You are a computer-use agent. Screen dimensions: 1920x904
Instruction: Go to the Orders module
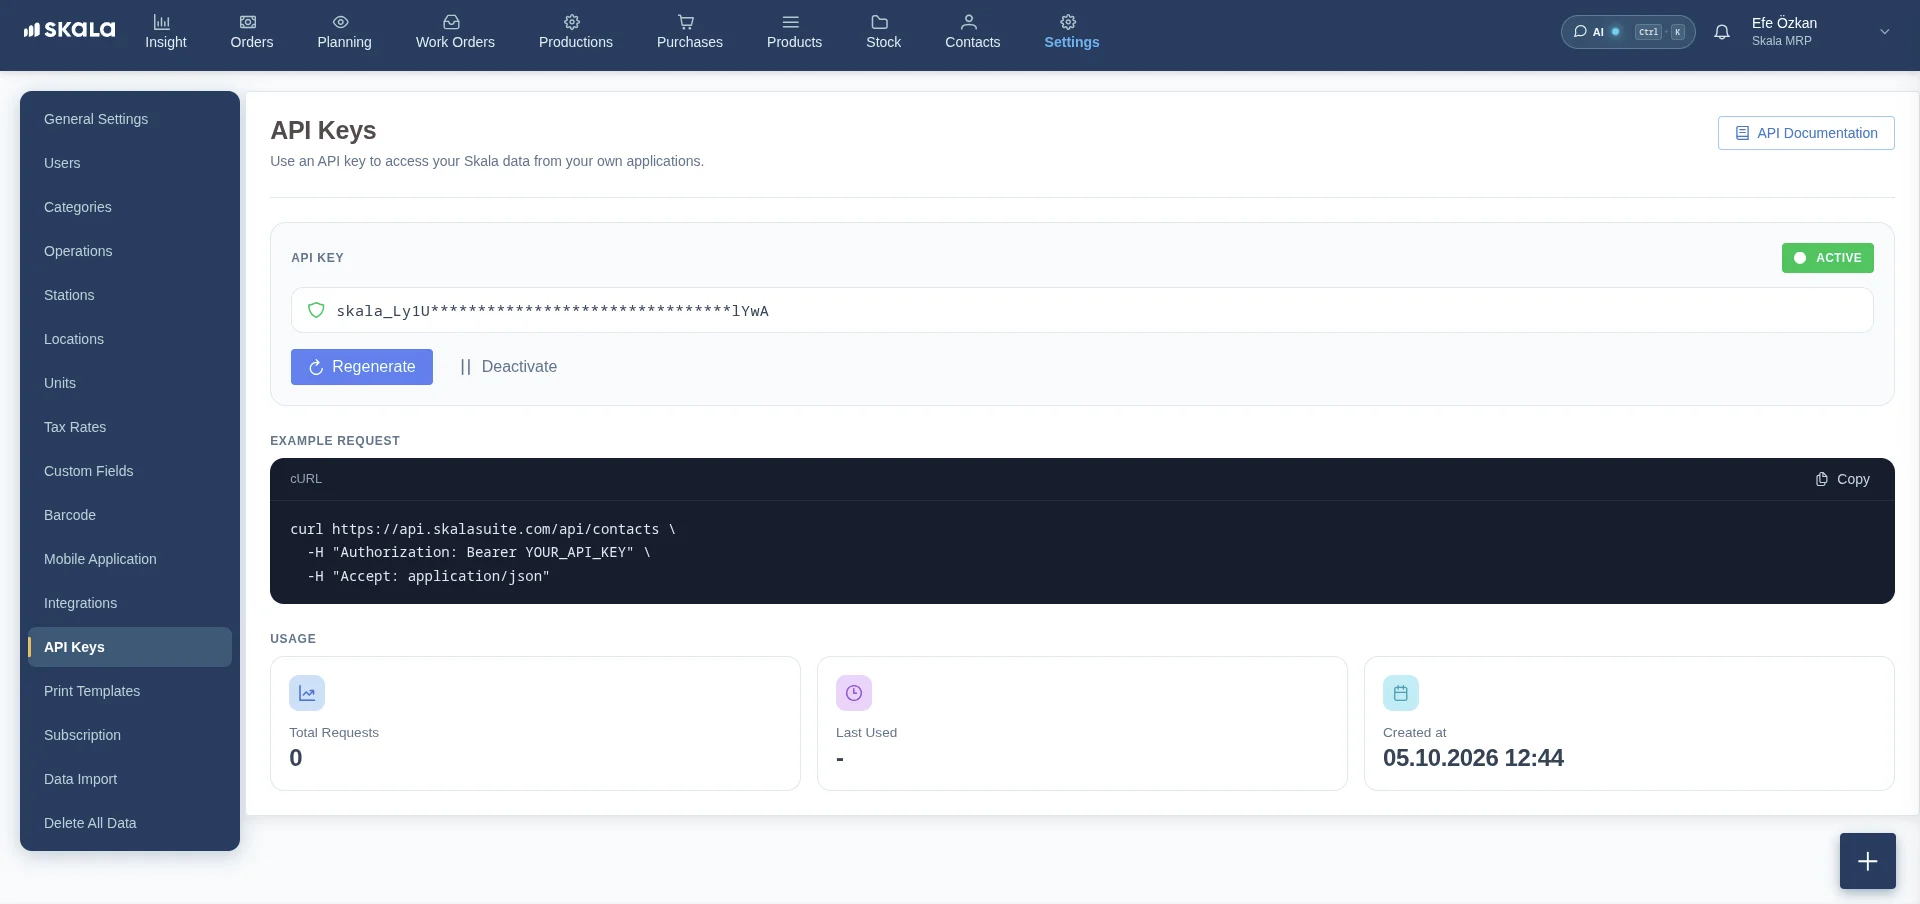click(251, 32)
